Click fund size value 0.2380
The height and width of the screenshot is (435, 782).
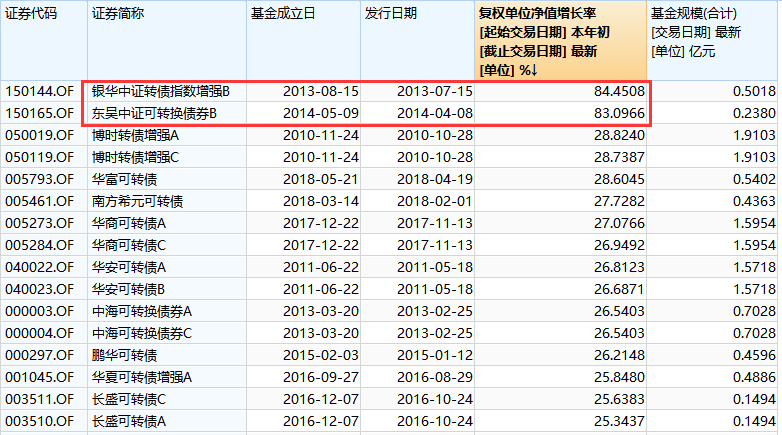click(x=754, y=113)
